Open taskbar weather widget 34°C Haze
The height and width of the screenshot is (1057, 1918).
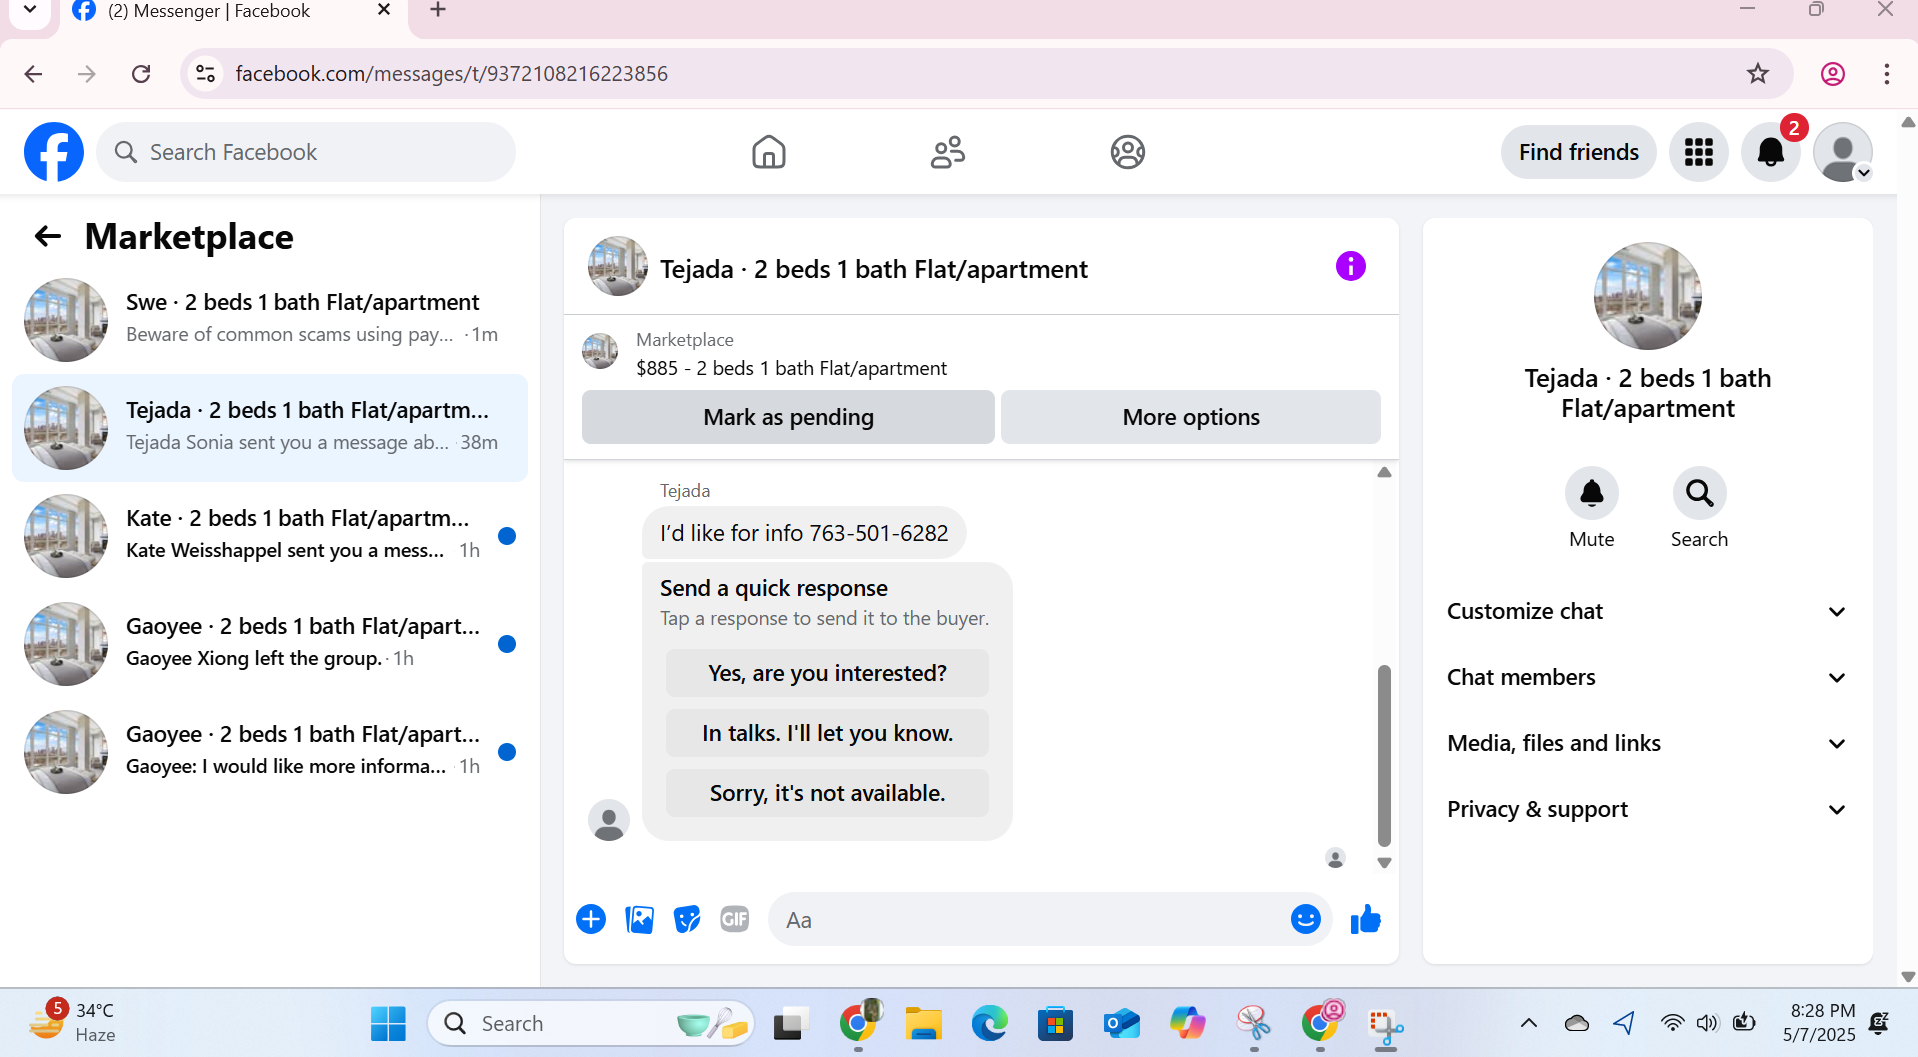pyautogui.click(x=72, y=1022)
